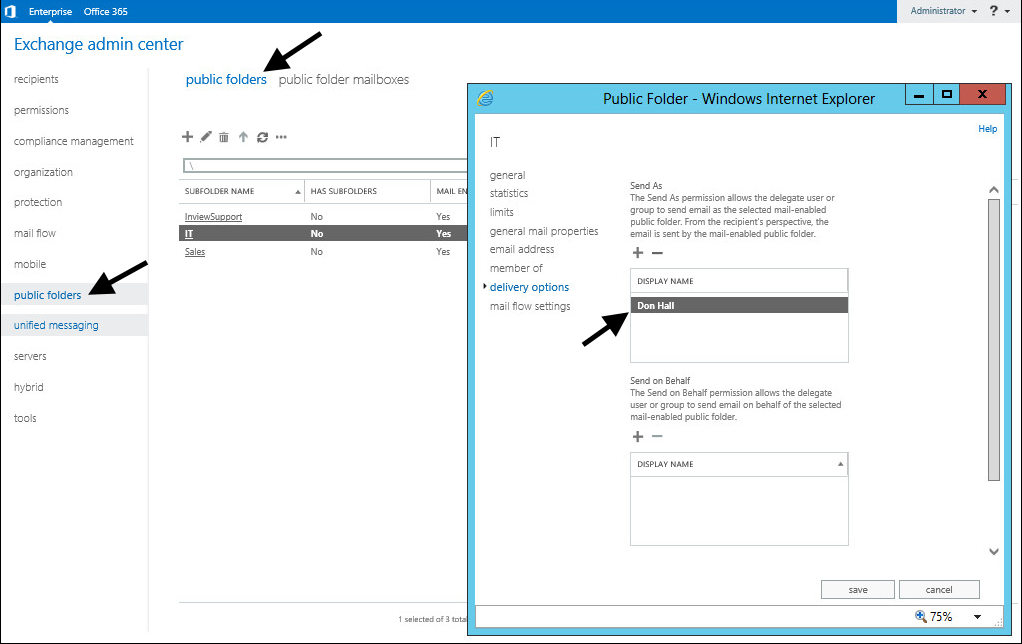Switch to public folder mailboxes tab

[343, 80]
